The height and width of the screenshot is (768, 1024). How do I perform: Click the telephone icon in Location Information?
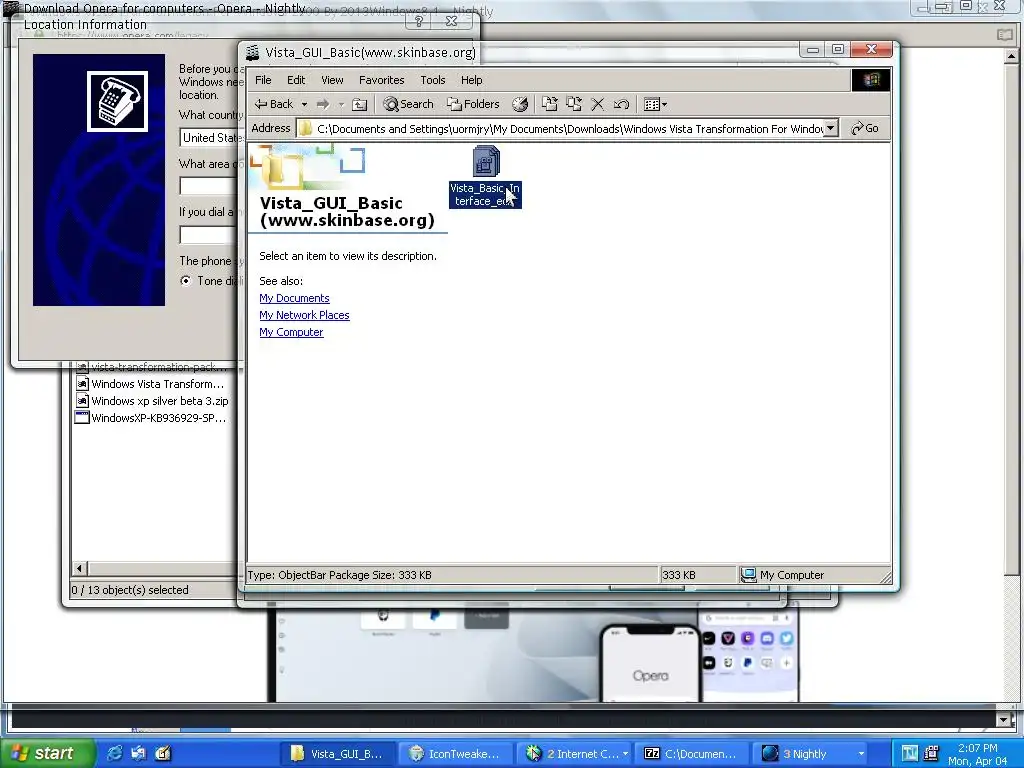[x=117, y=101]
